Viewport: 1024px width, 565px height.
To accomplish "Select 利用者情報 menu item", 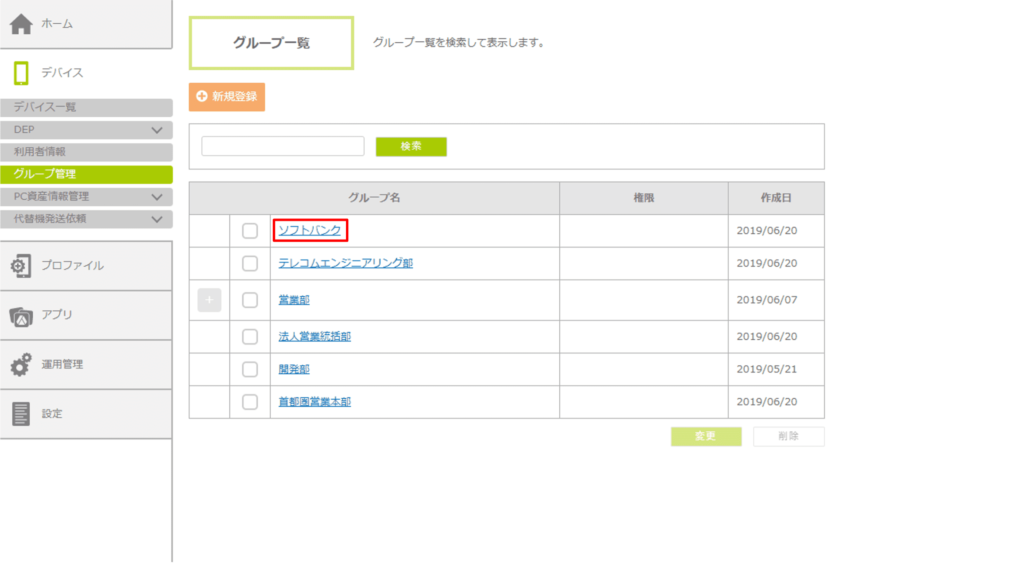I will coord(40,152).
